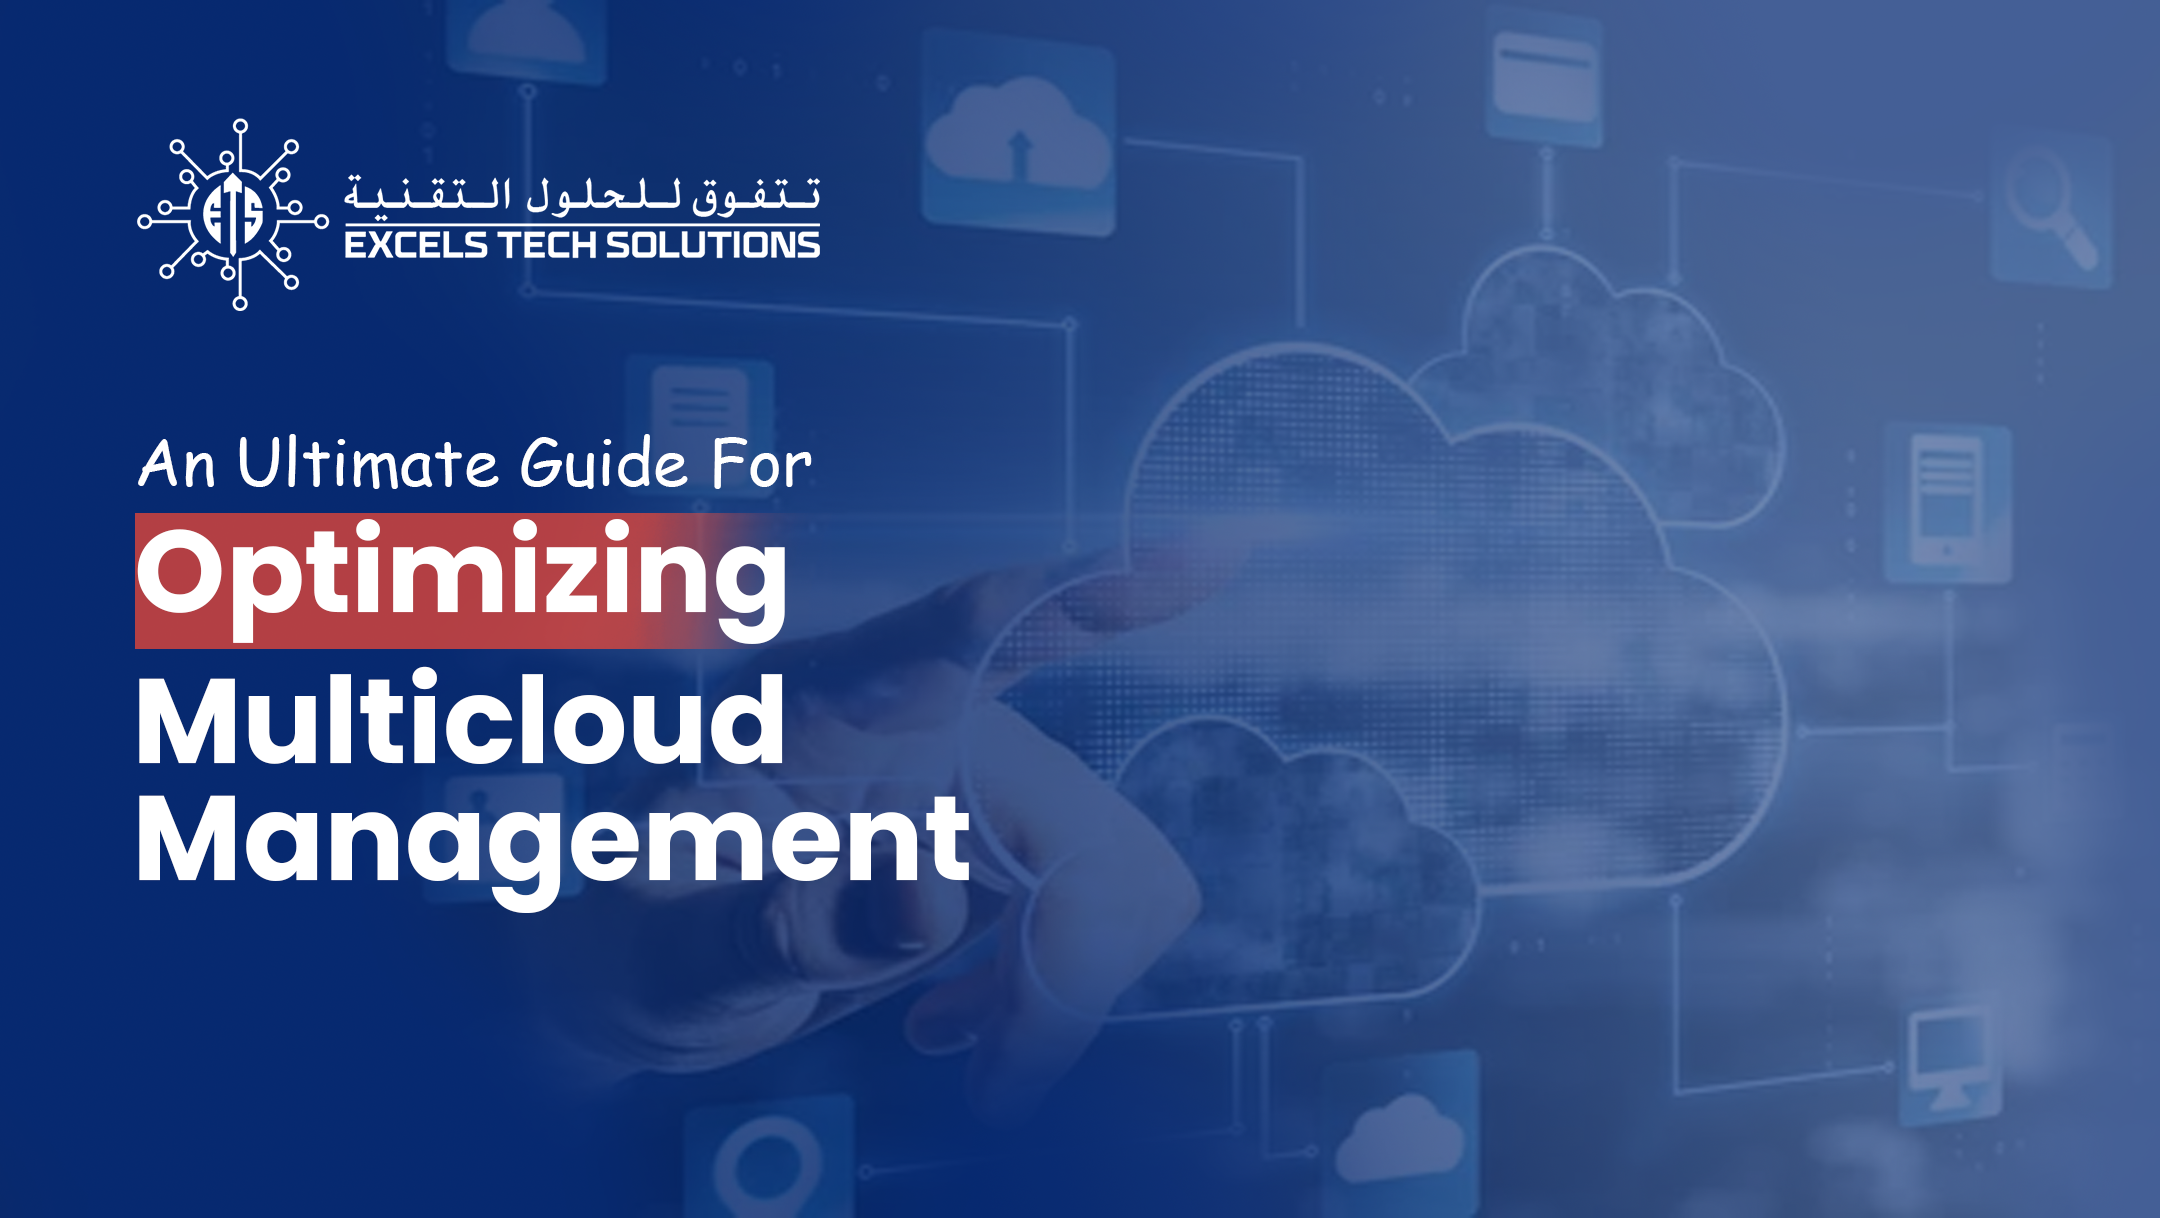
Task: Click the Excels Tech Solutions circuit logo
Action: coord(233,215)
